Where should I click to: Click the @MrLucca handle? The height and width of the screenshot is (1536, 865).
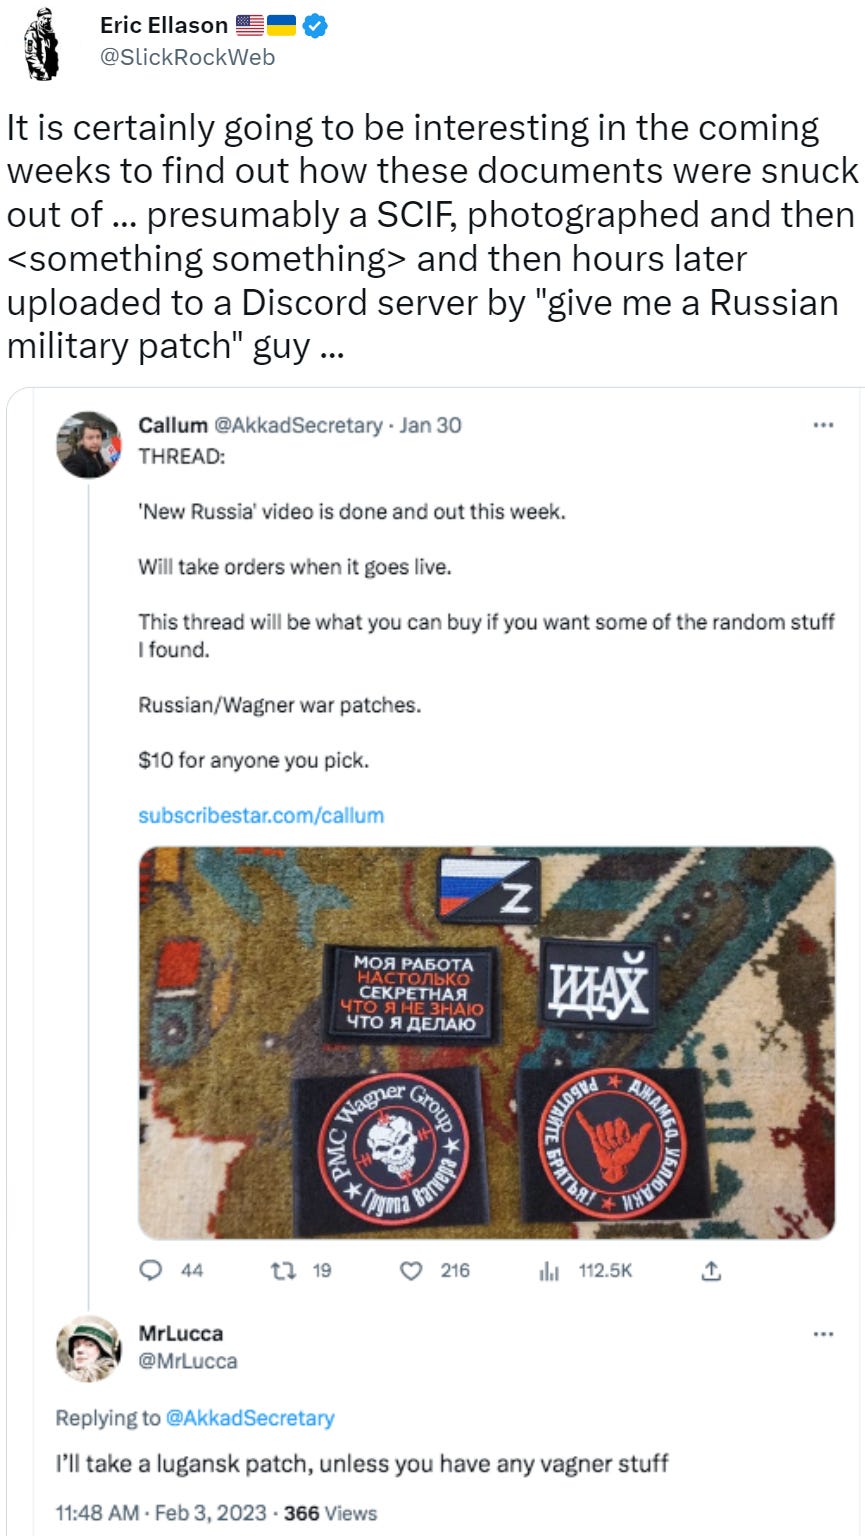tap(188, 1361)
